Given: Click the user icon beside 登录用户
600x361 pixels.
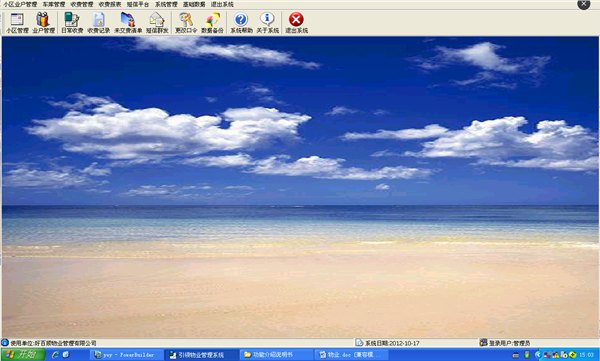Looking at the screenshot, I should (x=483, y=343).
